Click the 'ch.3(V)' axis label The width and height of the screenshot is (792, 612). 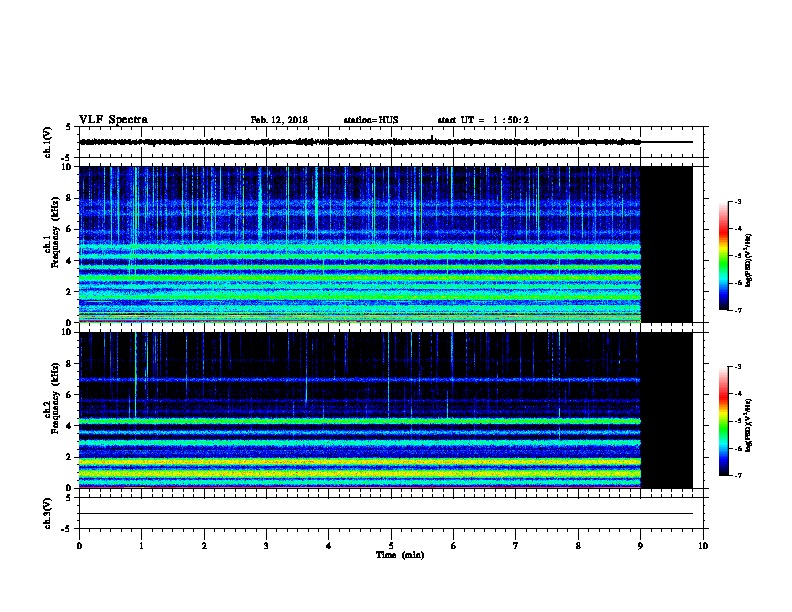48,513
